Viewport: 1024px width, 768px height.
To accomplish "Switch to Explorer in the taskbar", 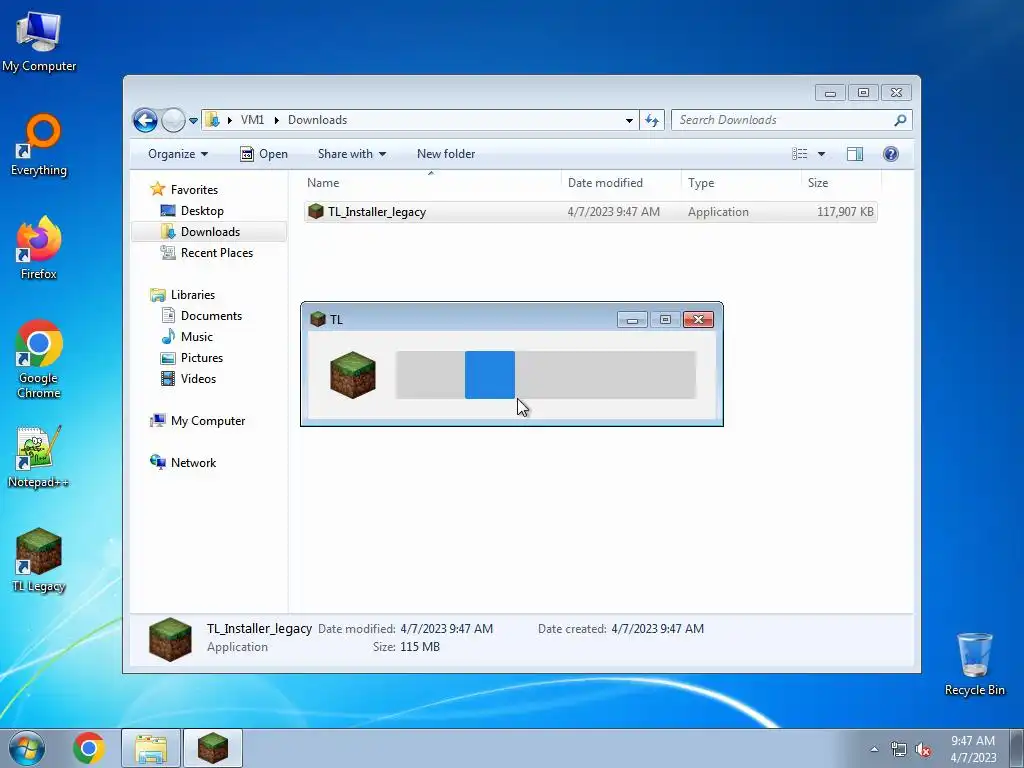I will point(151,748).
